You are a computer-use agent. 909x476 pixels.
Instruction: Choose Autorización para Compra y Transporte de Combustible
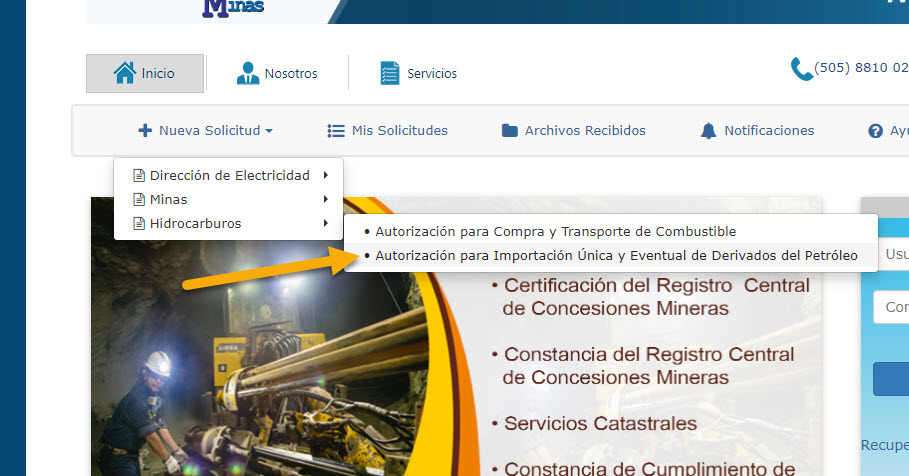611,231
